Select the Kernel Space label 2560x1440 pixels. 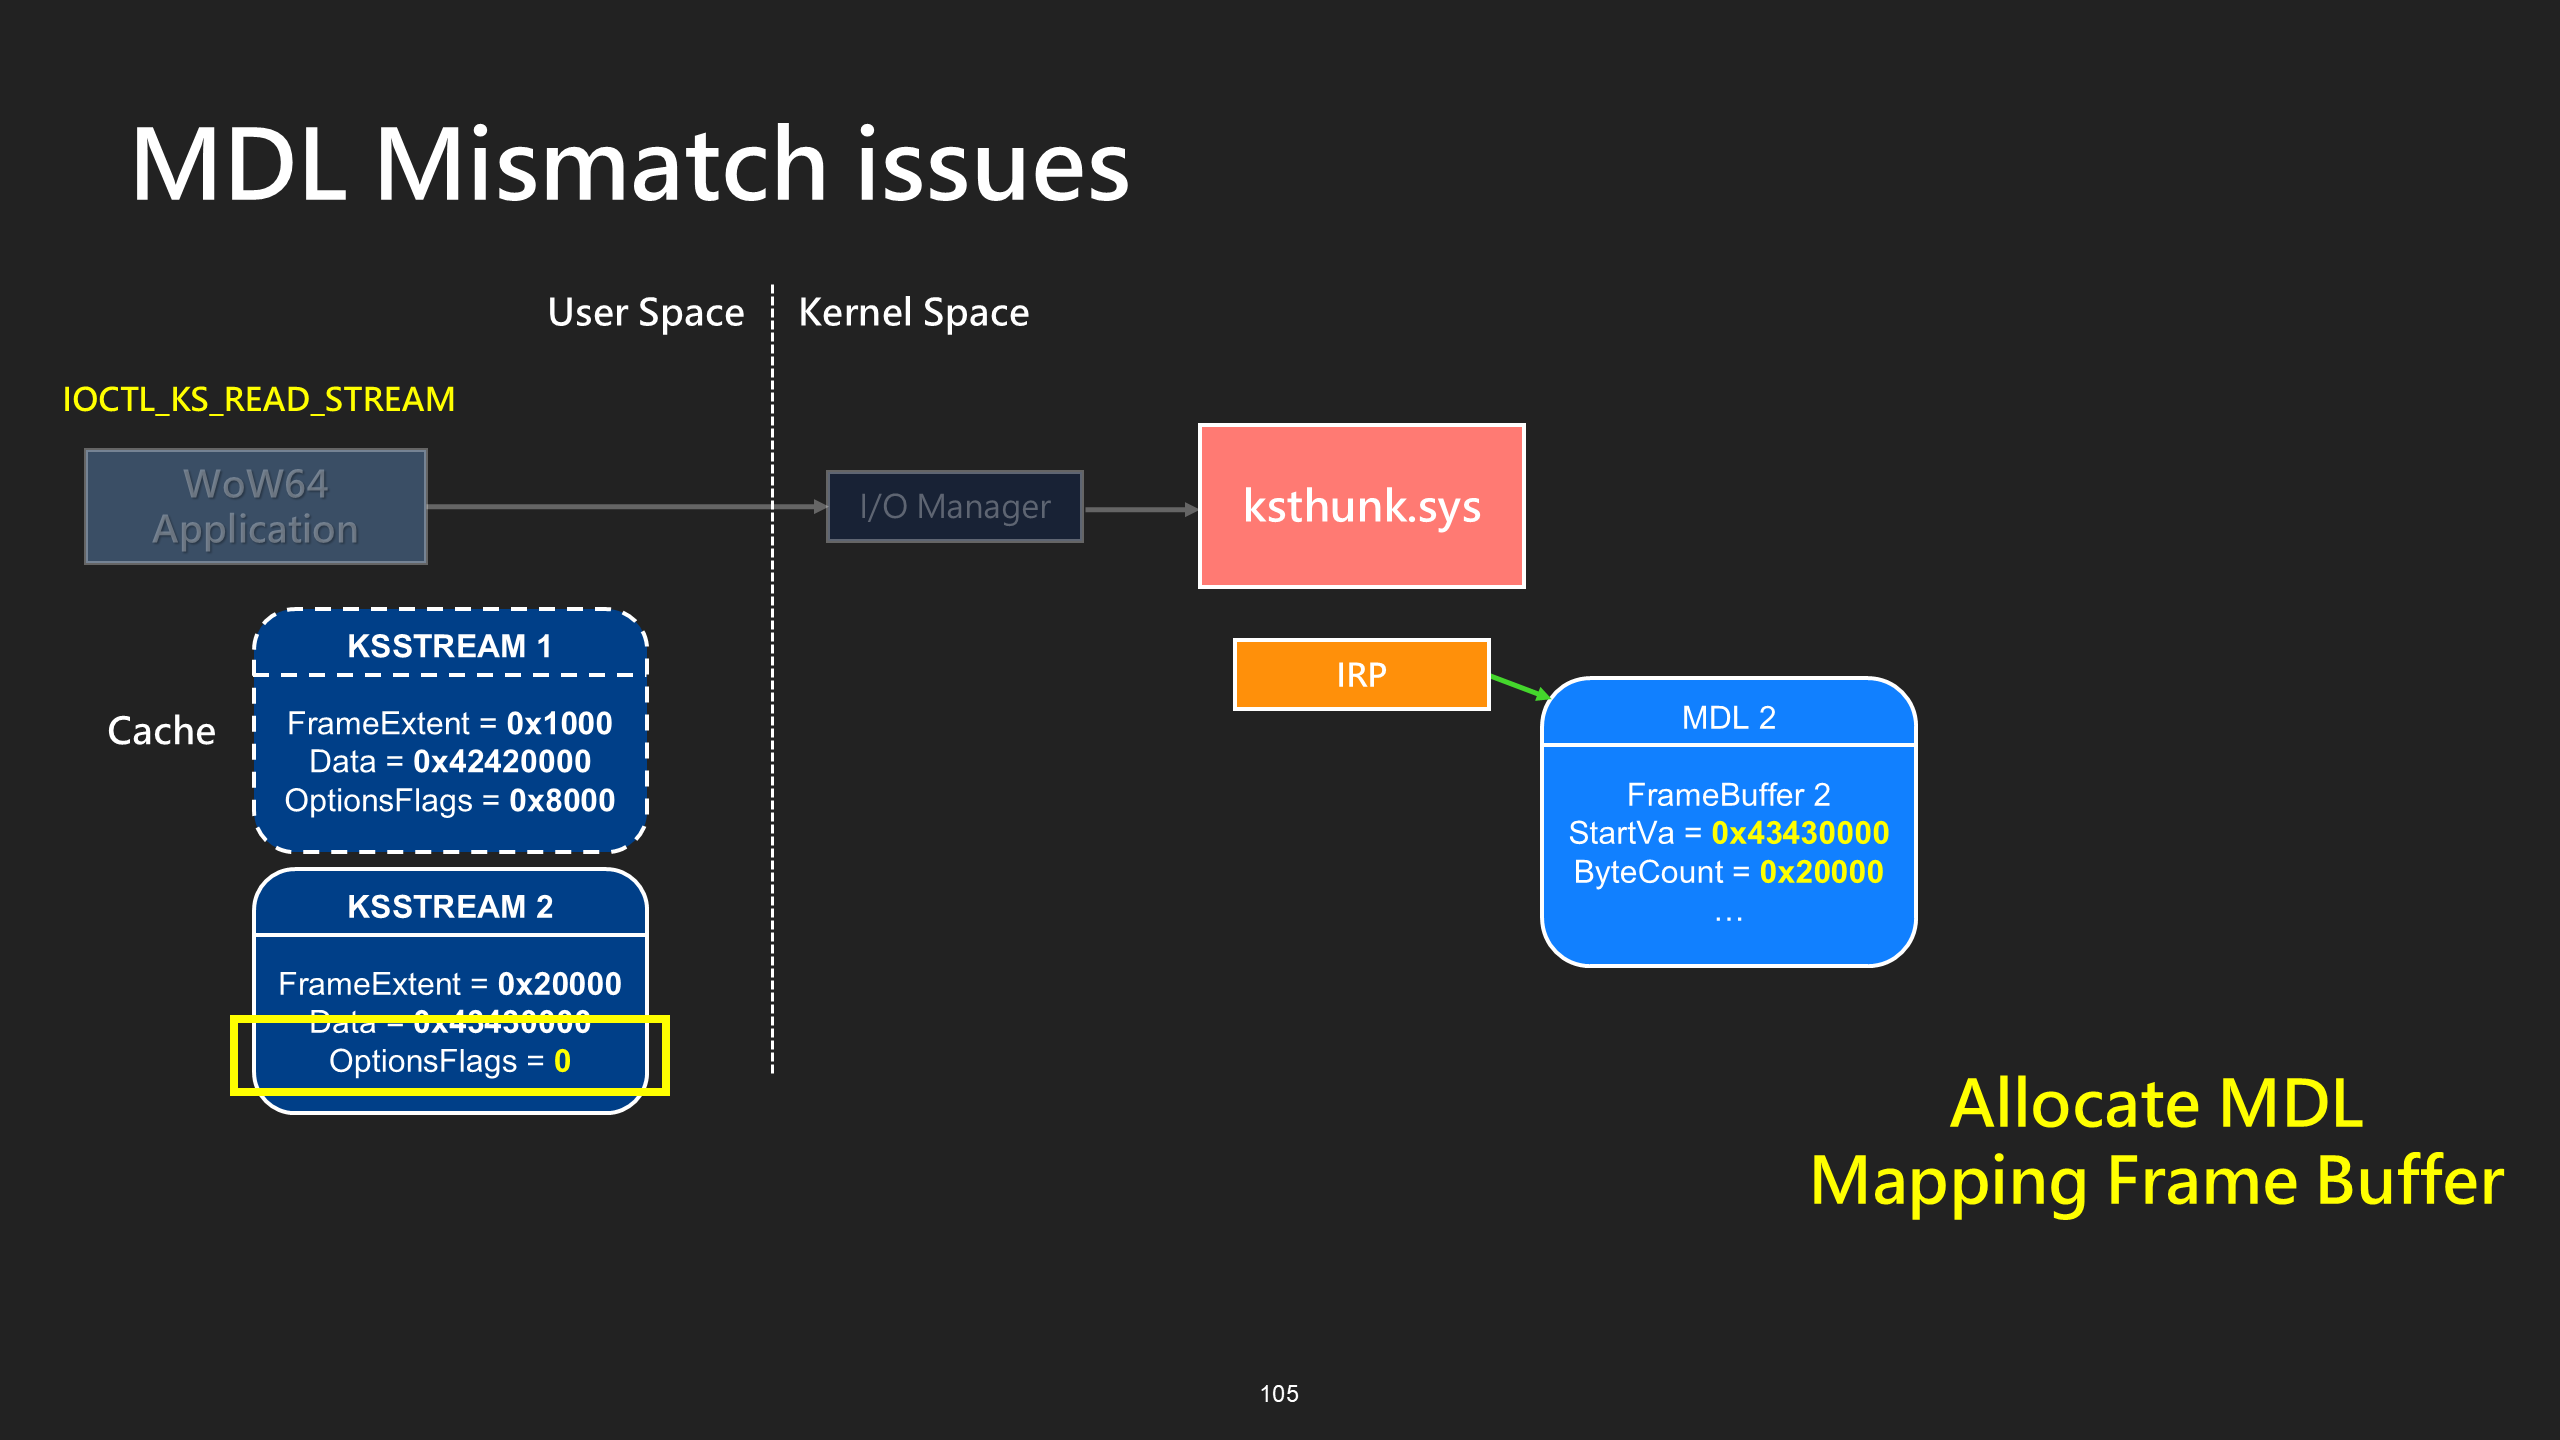pyautogui.click(x=913, y=313)
